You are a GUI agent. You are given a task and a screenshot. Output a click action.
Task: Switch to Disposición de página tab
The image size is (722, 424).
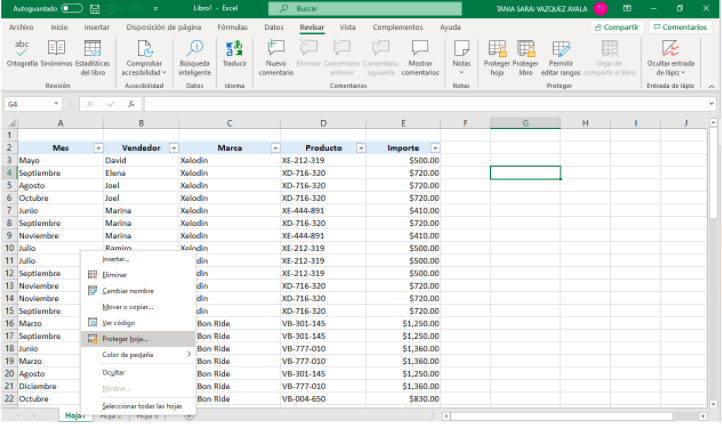[x=163, y=27]
